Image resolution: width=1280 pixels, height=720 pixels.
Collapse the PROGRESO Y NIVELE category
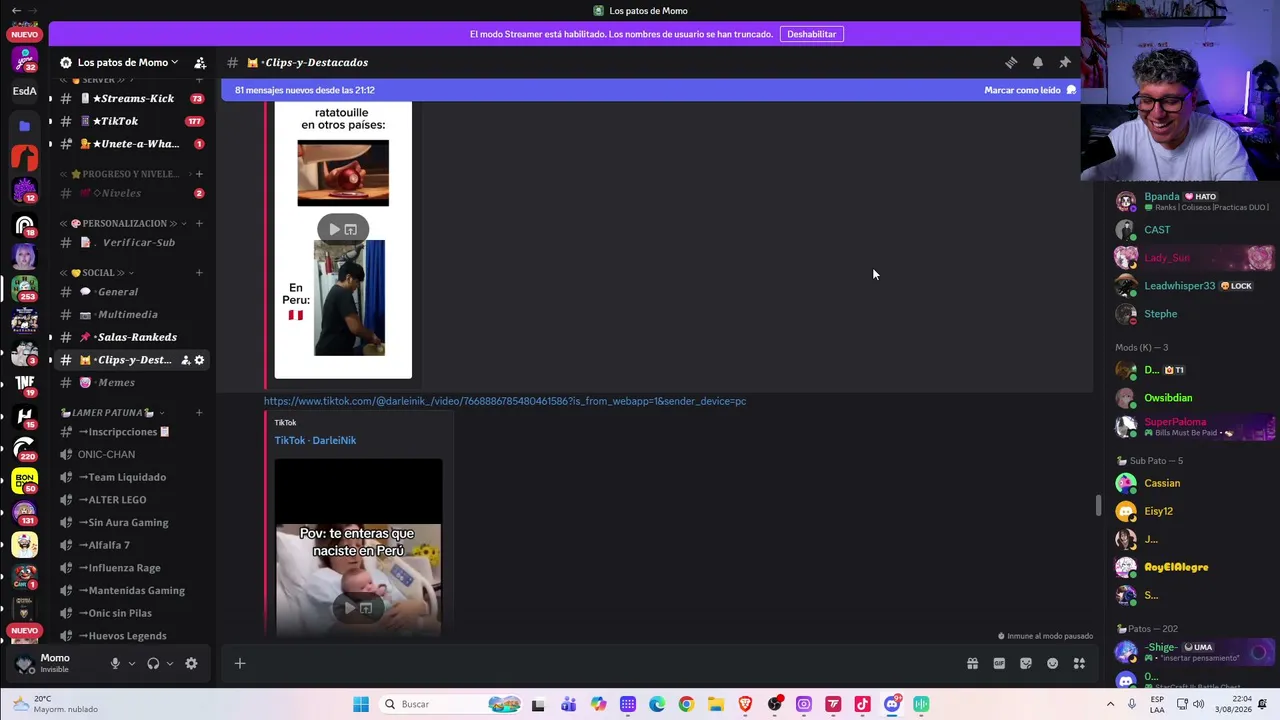[124, 174]
